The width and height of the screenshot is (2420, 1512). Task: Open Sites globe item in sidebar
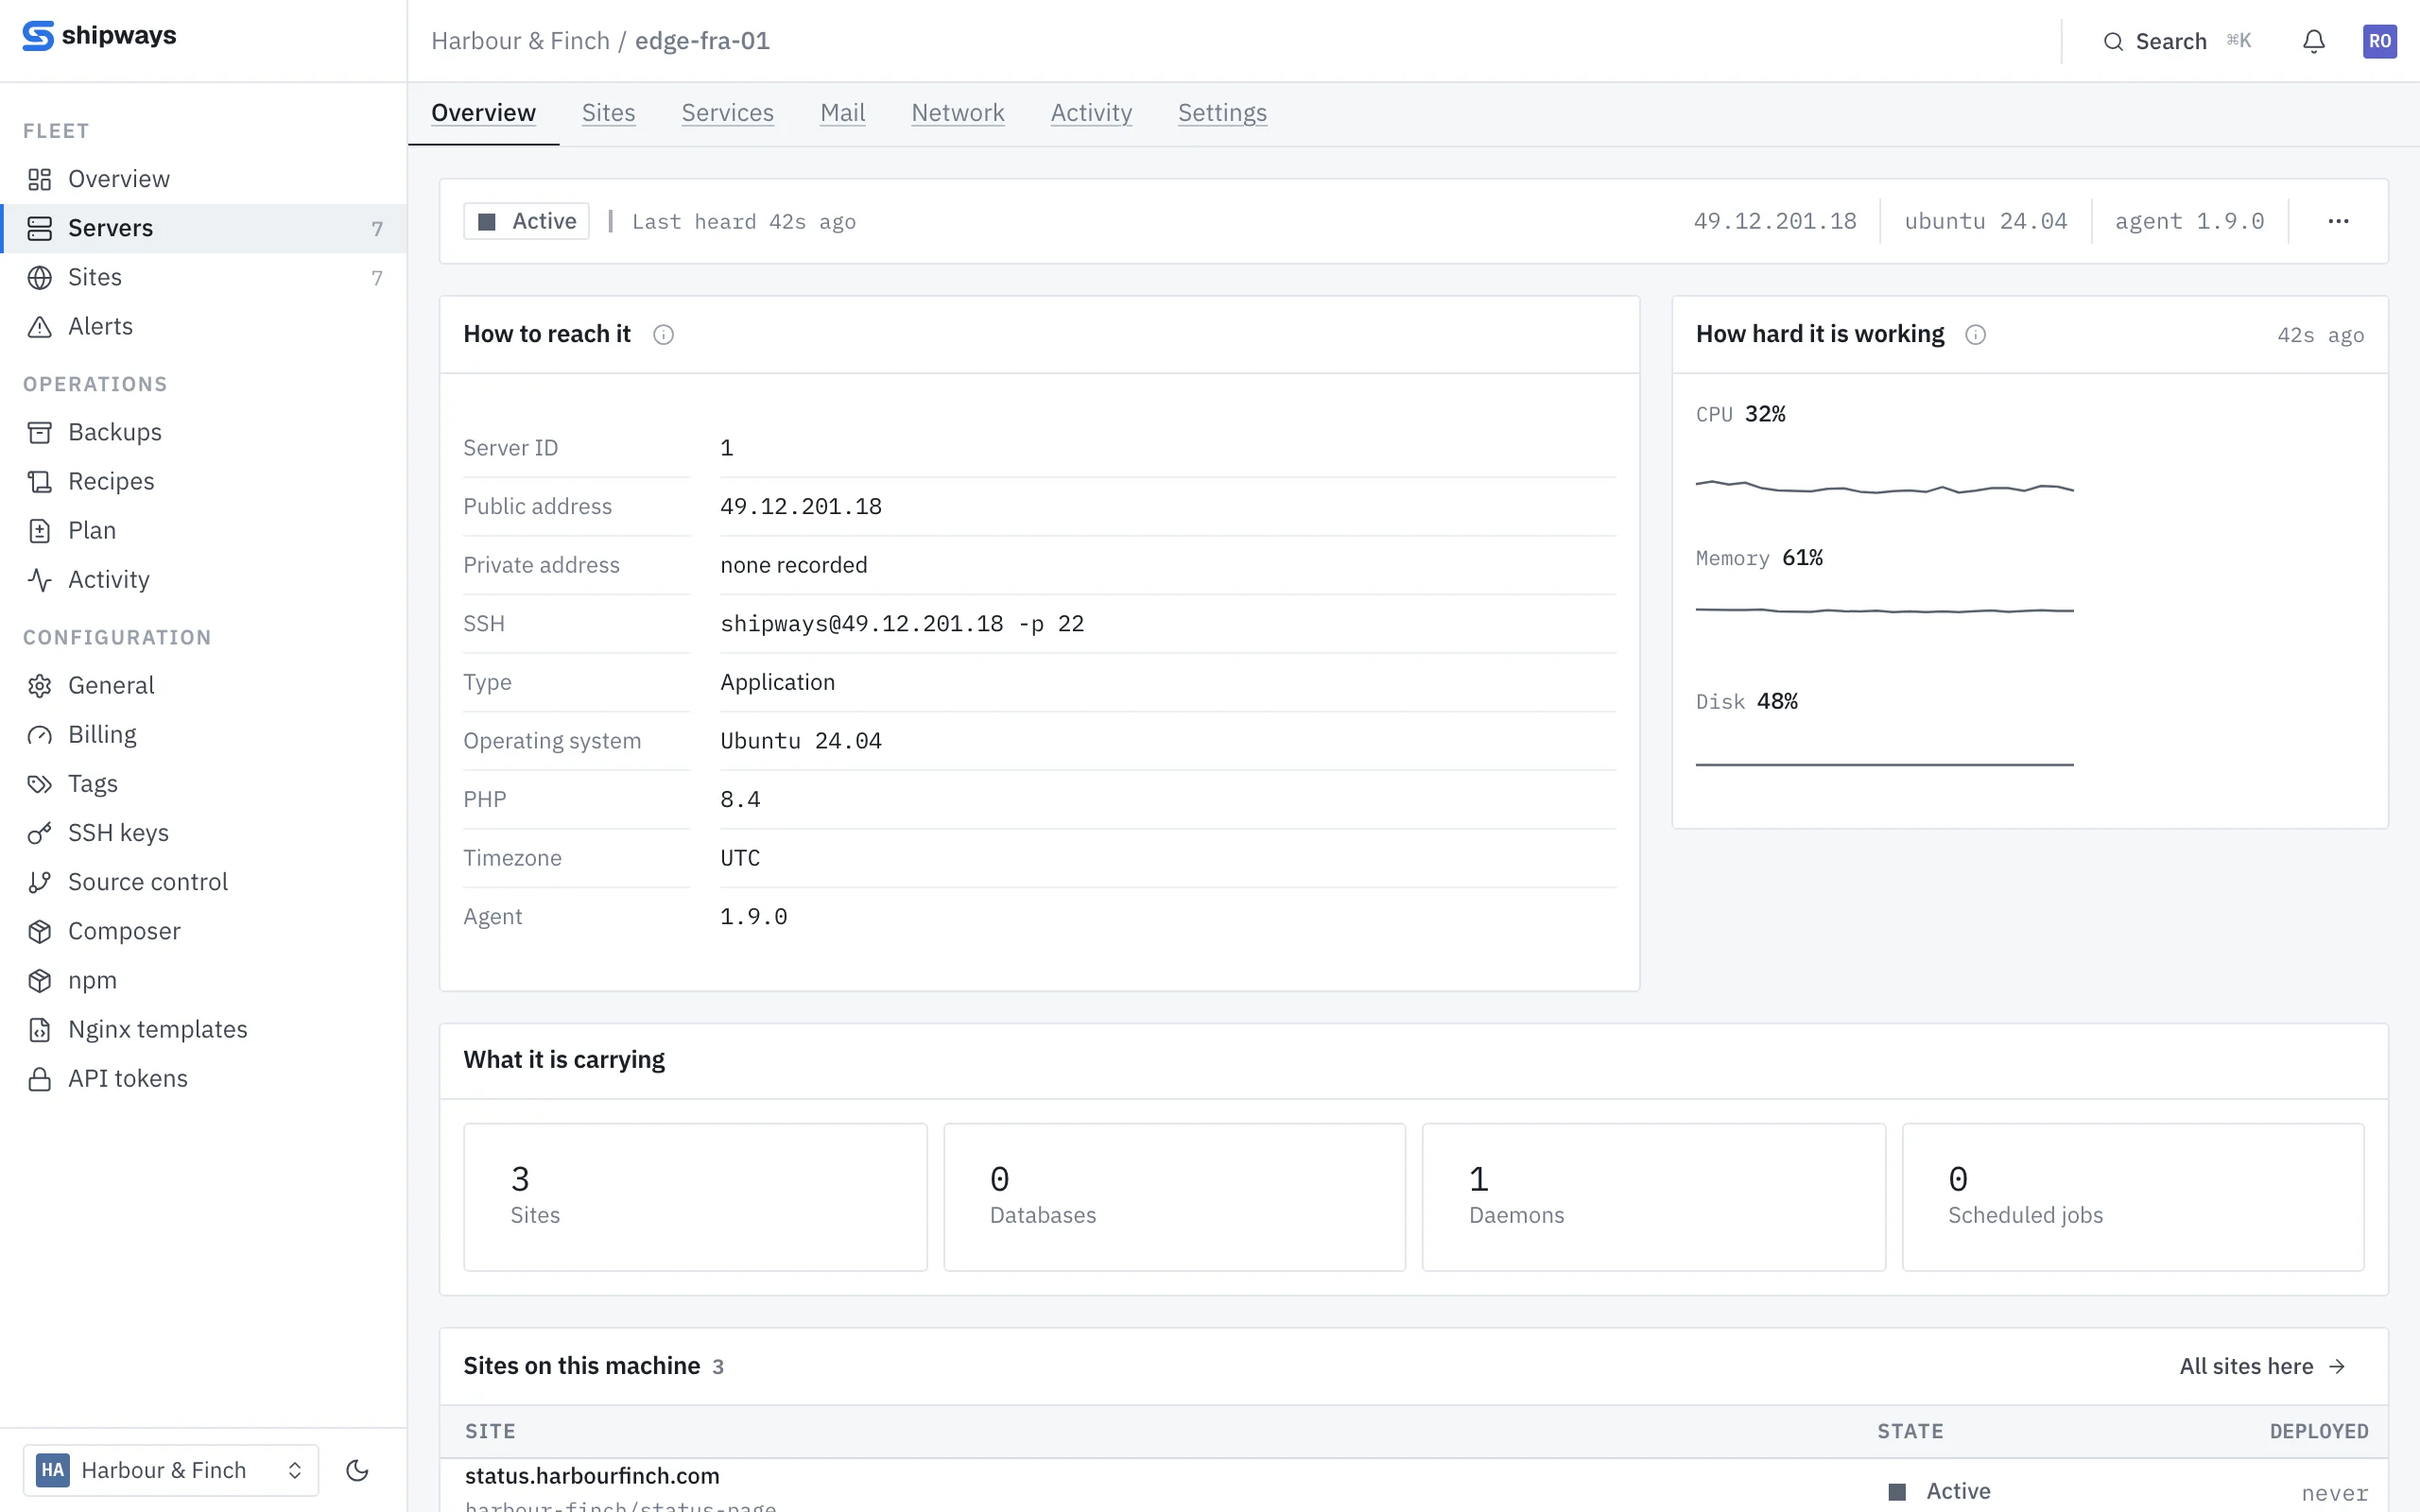(x=204, y=277)
